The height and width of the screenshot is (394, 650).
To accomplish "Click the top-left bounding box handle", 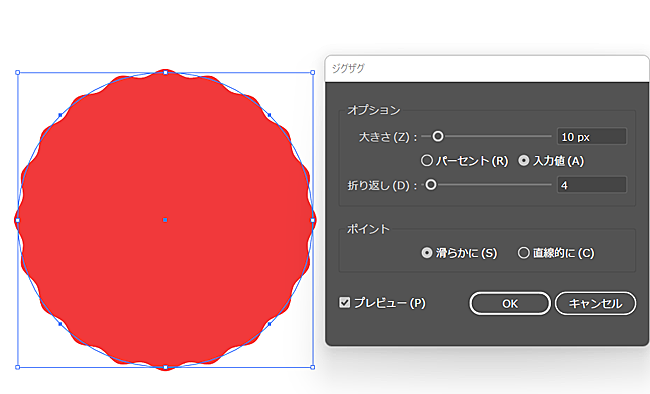I will [17, 73].
